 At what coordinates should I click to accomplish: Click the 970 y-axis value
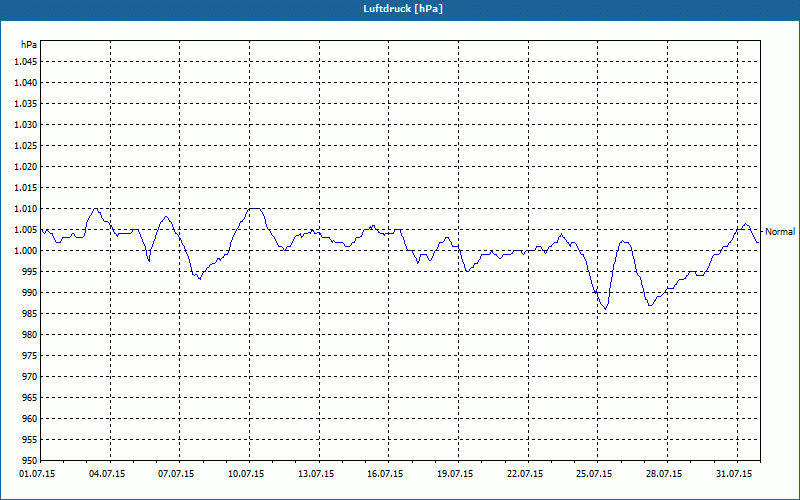(30, 377)
